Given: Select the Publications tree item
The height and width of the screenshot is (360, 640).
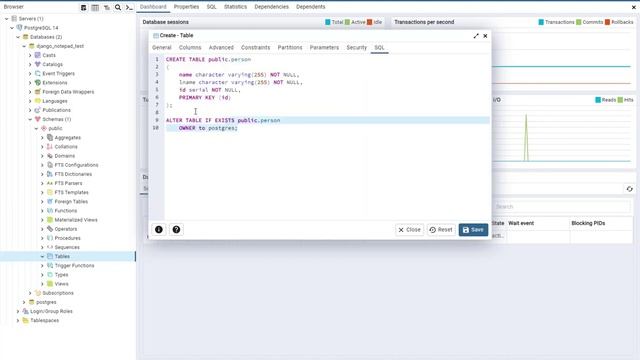Looking at the screenshot, I should point(56,110).
